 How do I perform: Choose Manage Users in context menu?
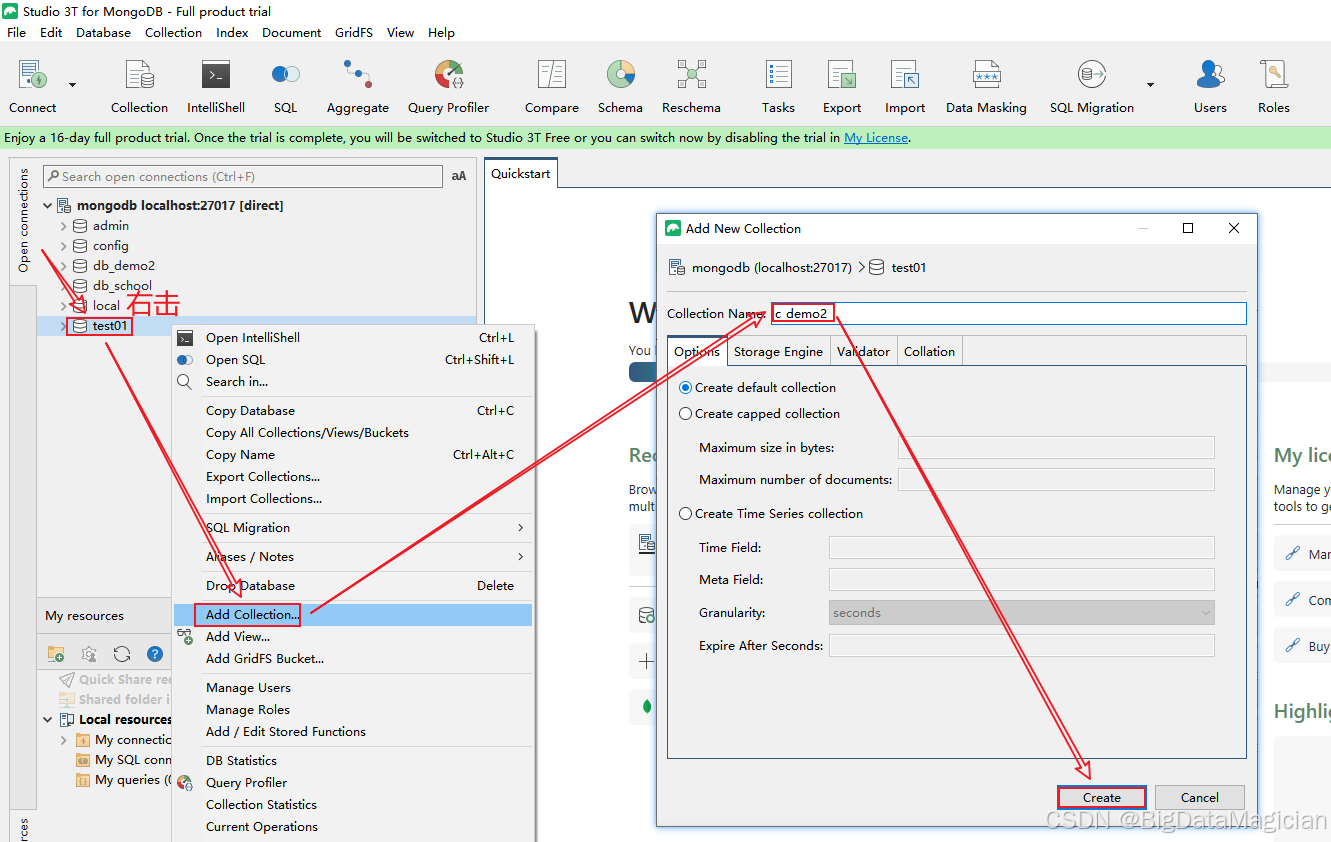[353, 687]
